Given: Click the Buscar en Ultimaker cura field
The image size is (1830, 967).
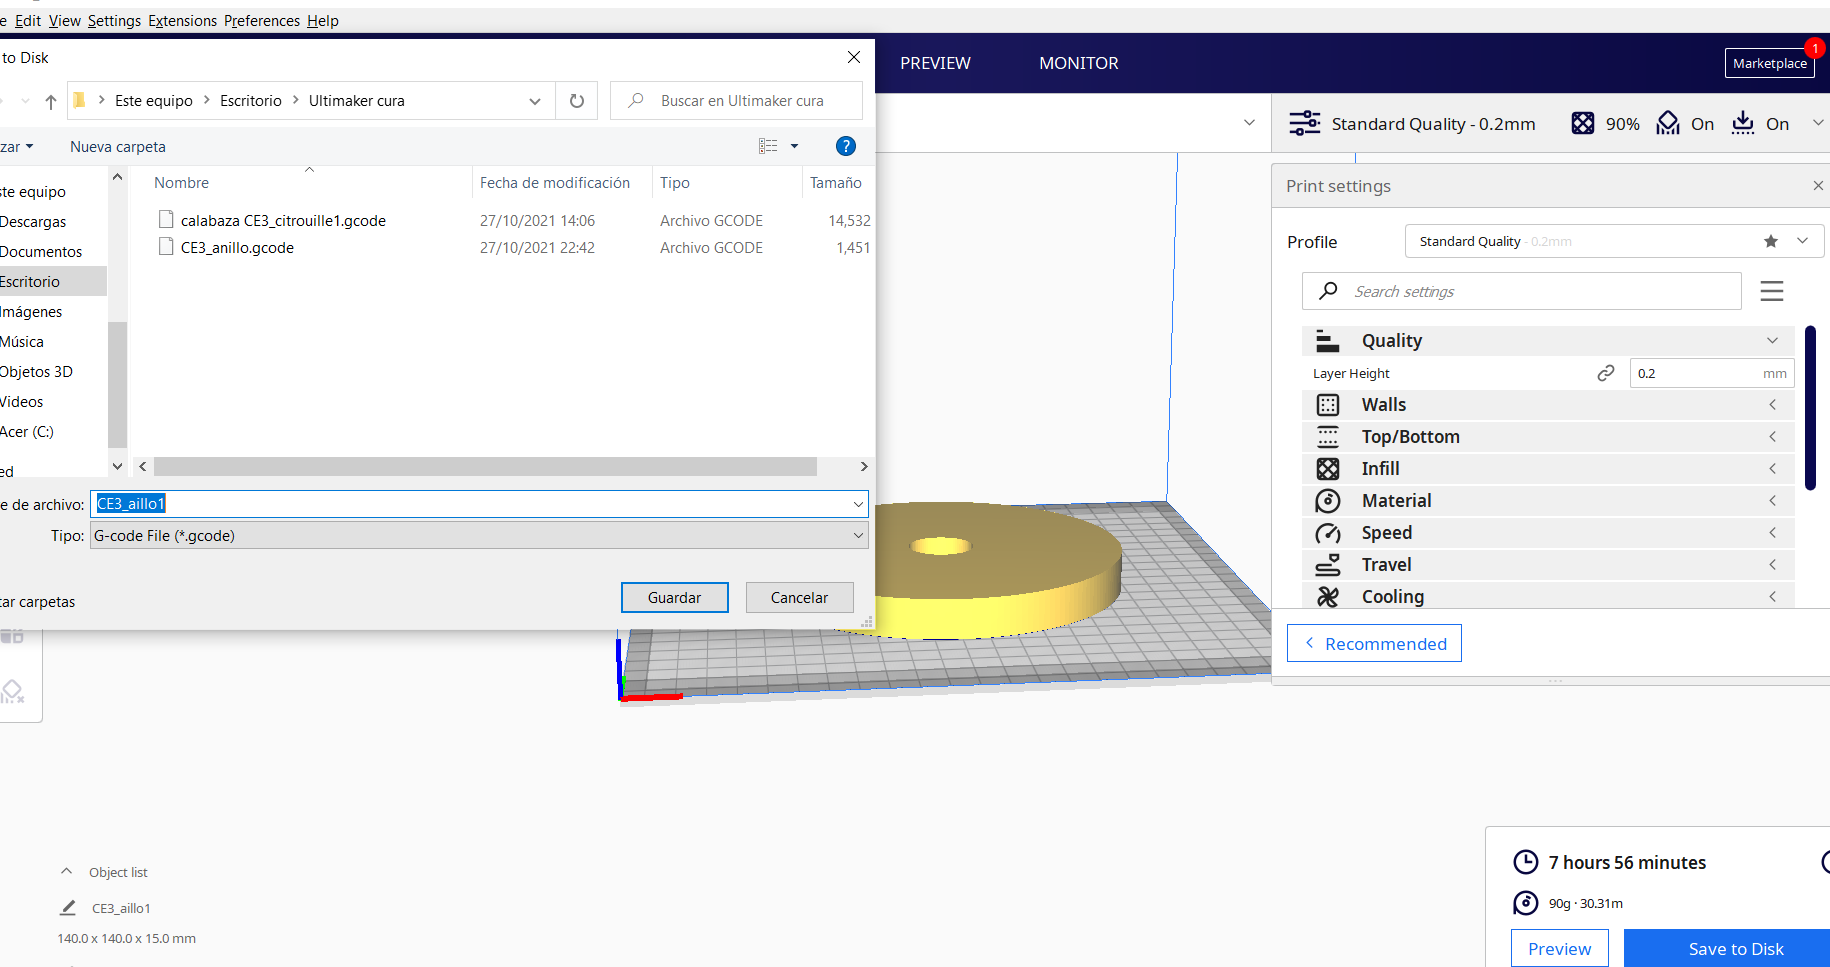Looking at the screenshot, I should coord(736,101).
